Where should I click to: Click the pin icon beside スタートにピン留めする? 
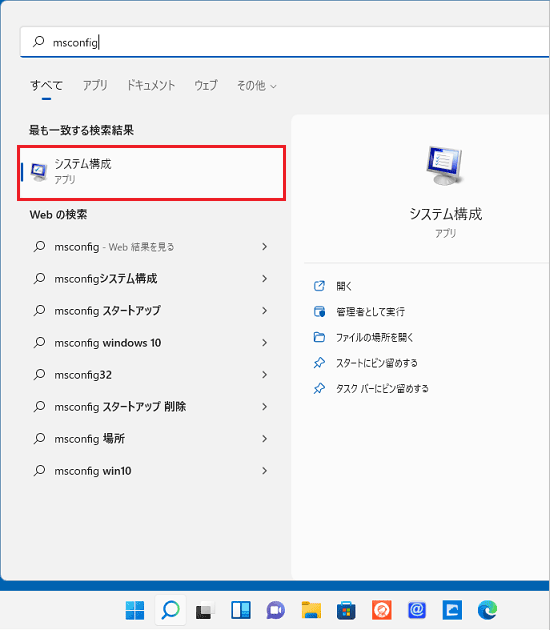319,363
